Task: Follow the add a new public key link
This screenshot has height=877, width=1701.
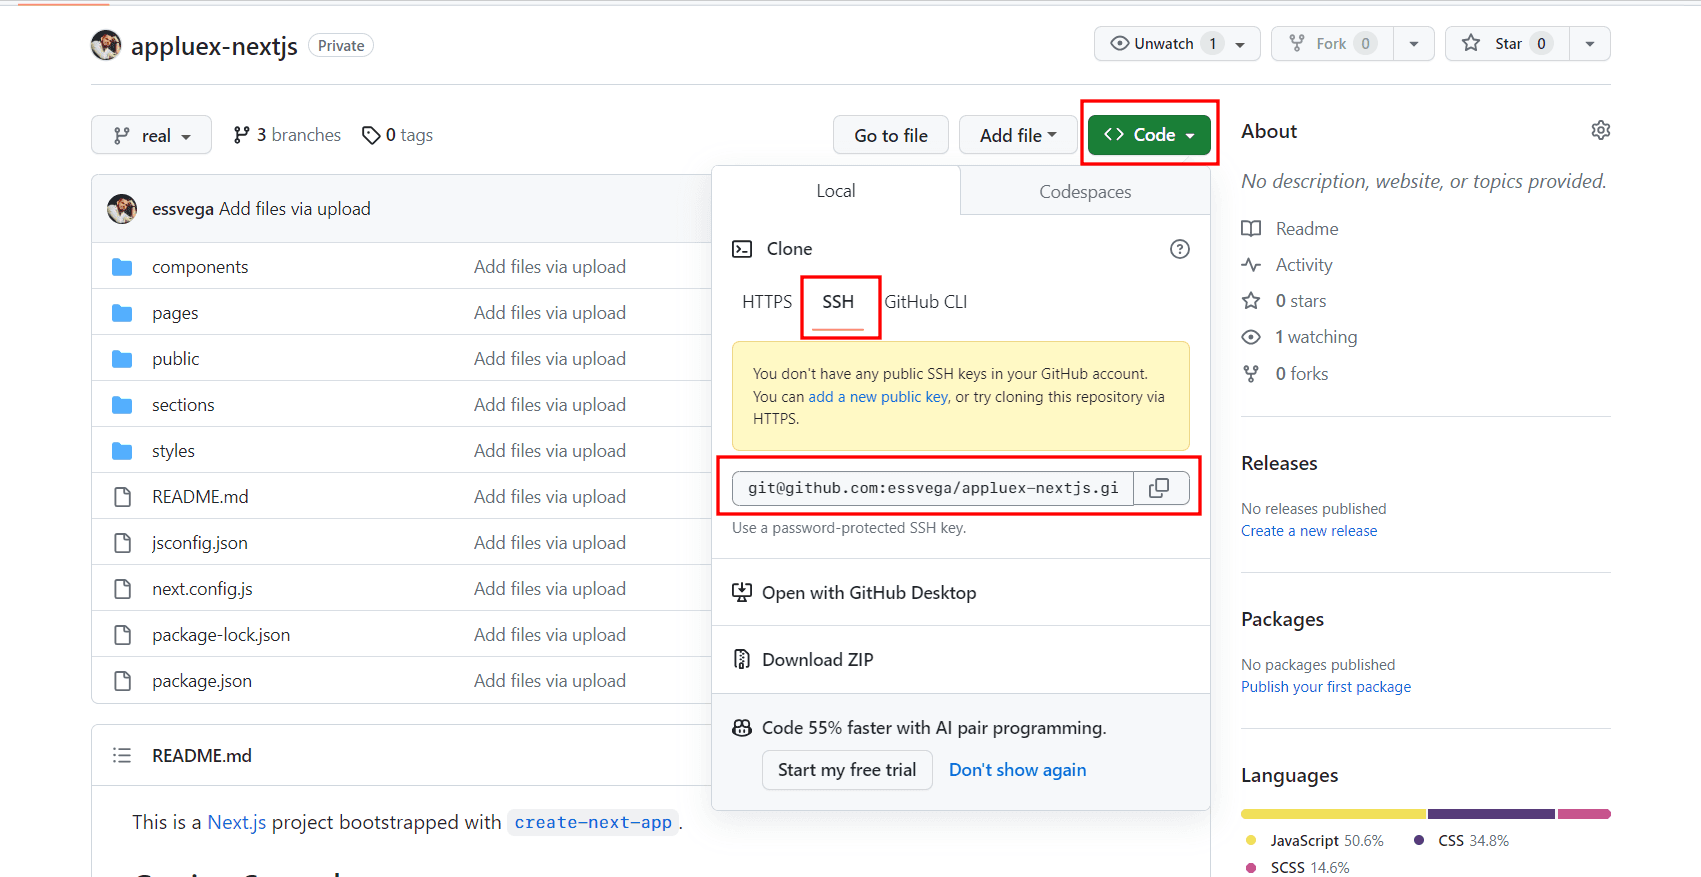Action: [878, 397]
